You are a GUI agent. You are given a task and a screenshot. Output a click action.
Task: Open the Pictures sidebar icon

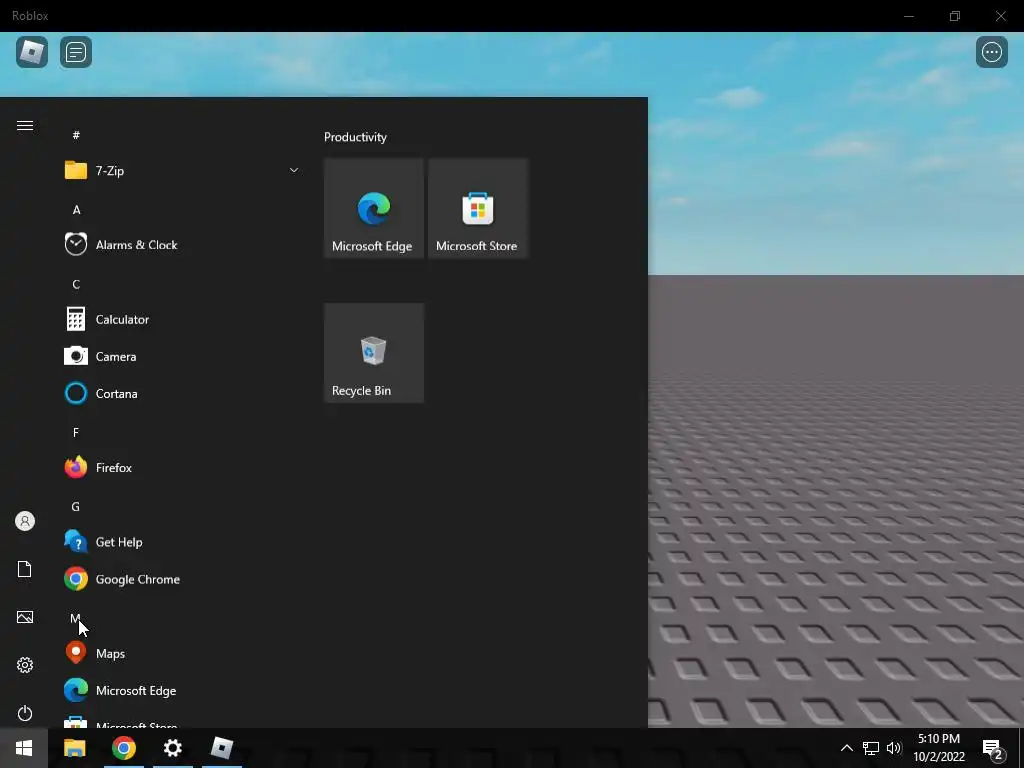point(25,617)
